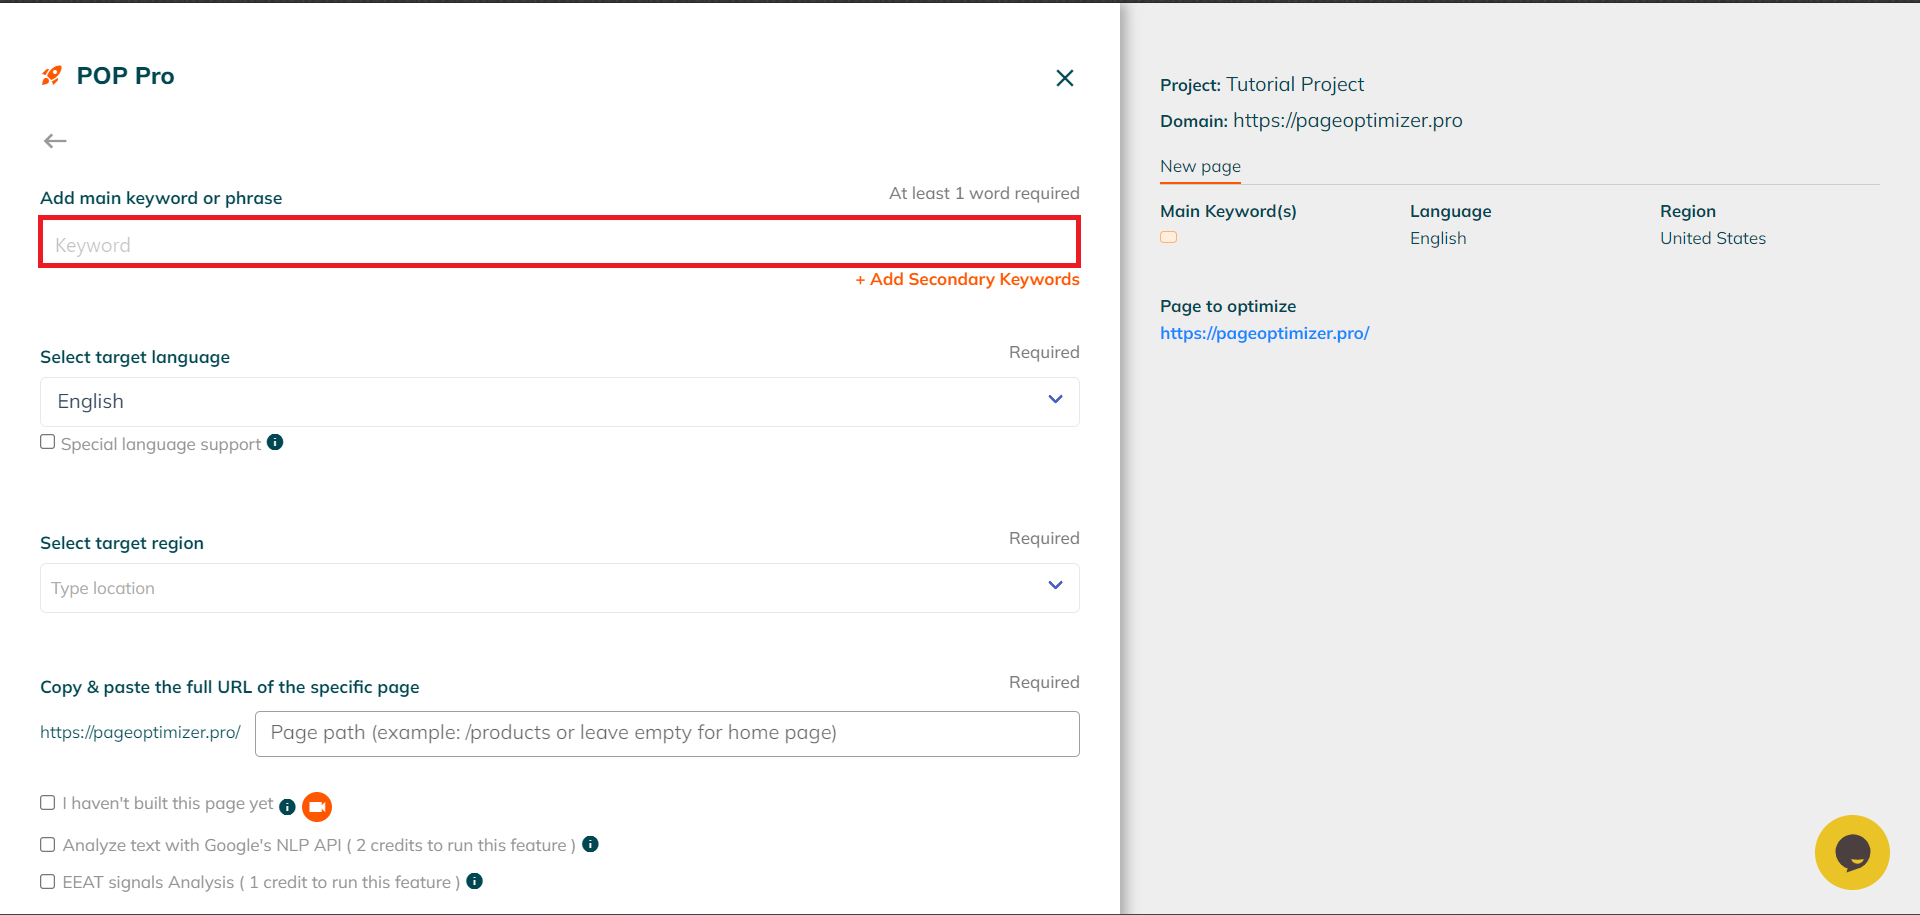Open info icon beside Special language support

click(275, 442)
